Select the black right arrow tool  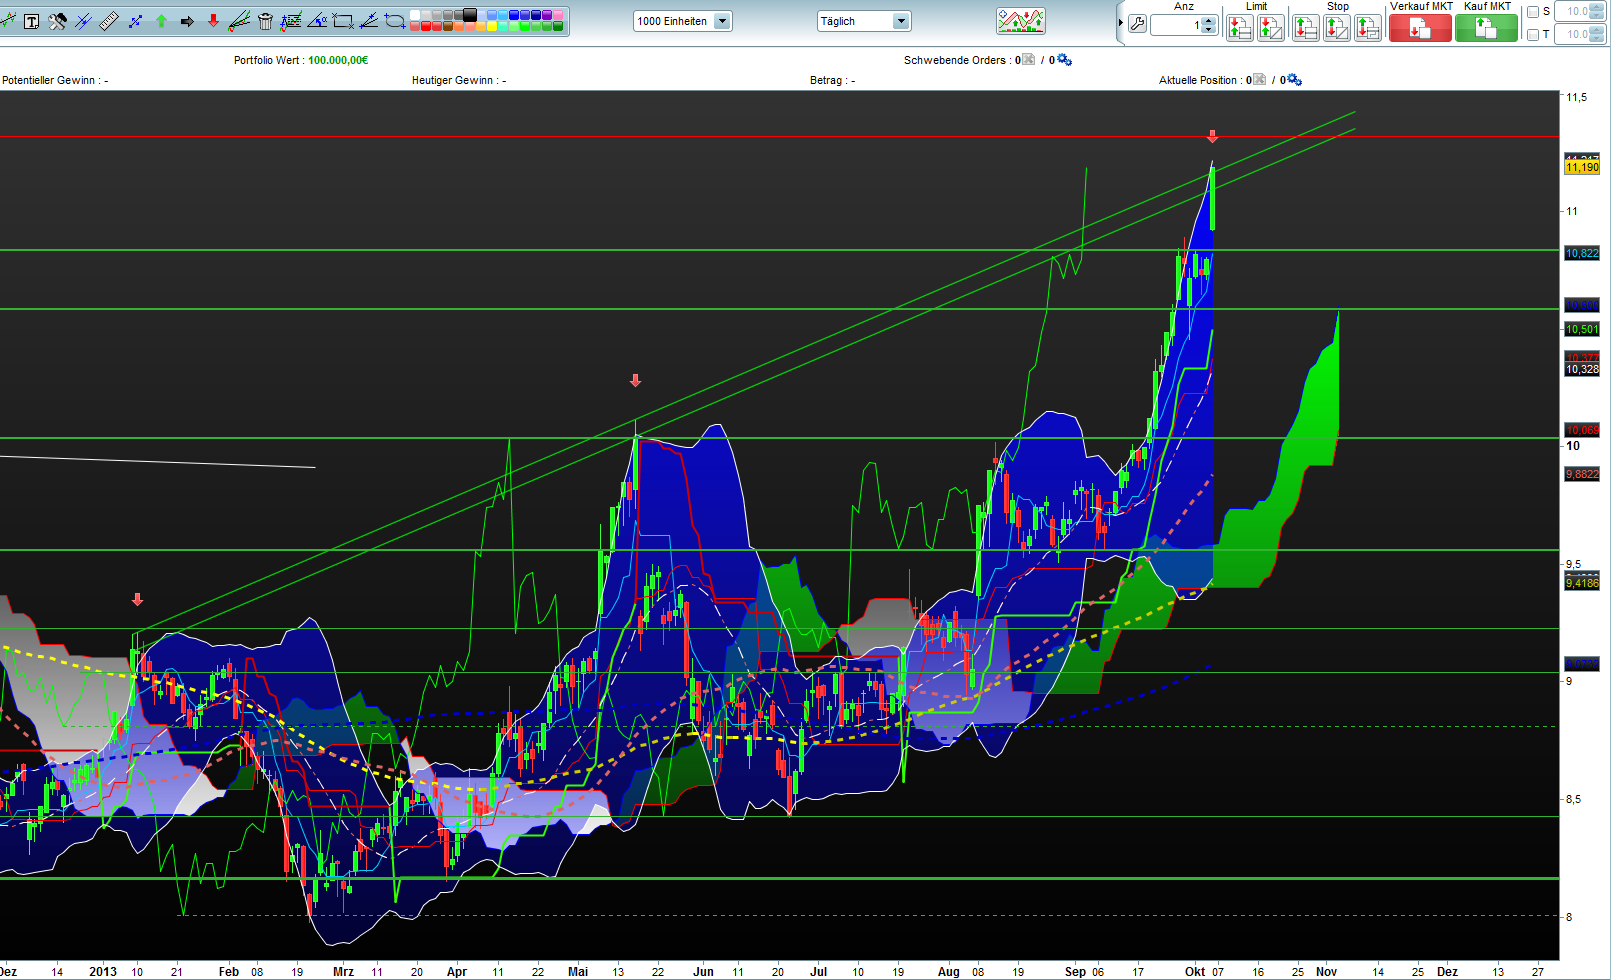[x=187, y=21]
